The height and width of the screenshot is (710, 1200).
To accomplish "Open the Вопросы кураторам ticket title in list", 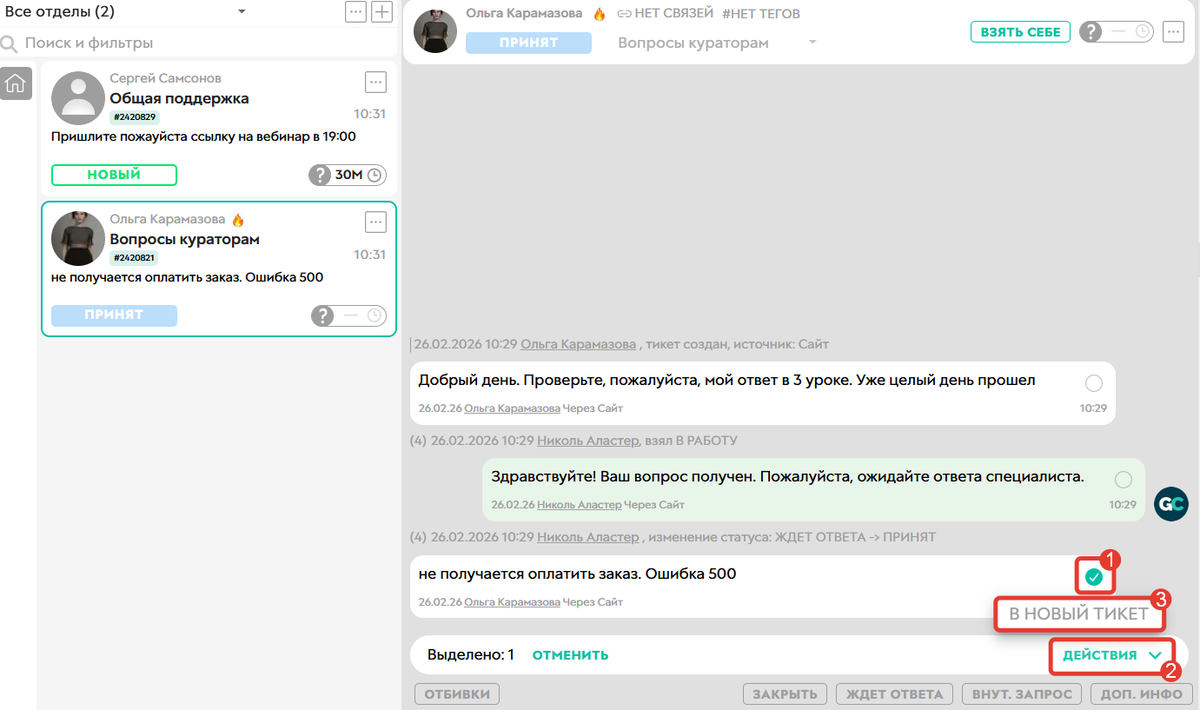I will [x=185, y=240].
